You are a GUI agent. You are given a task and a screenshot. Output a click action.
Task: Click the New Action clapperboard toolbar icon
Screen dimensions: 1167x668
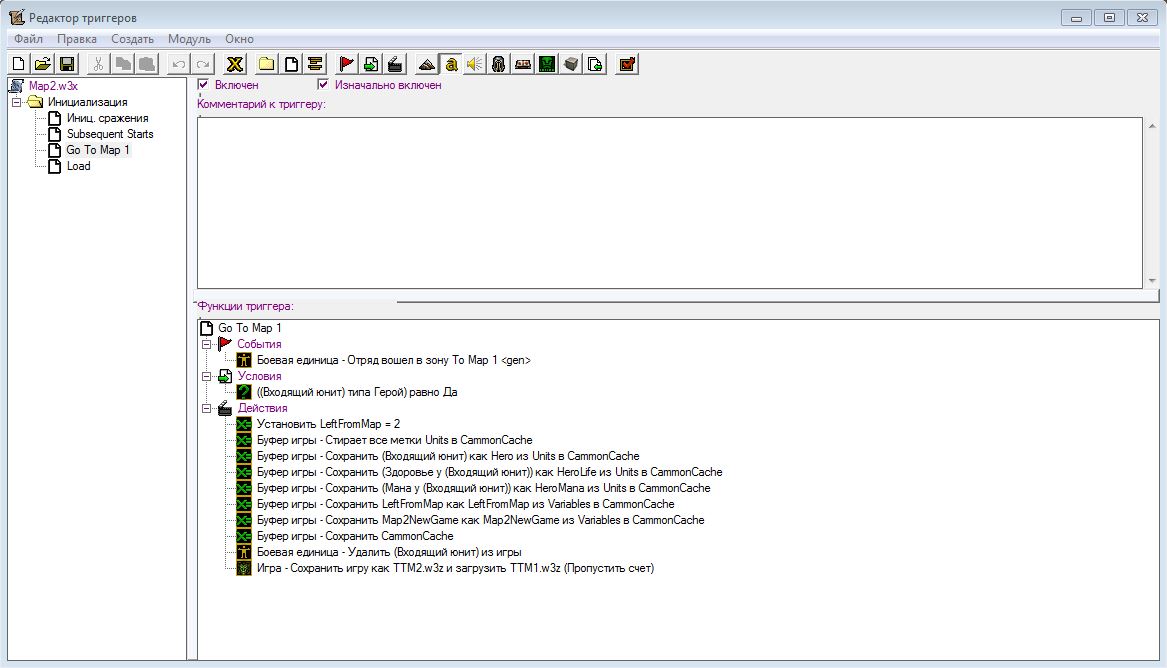395,64
